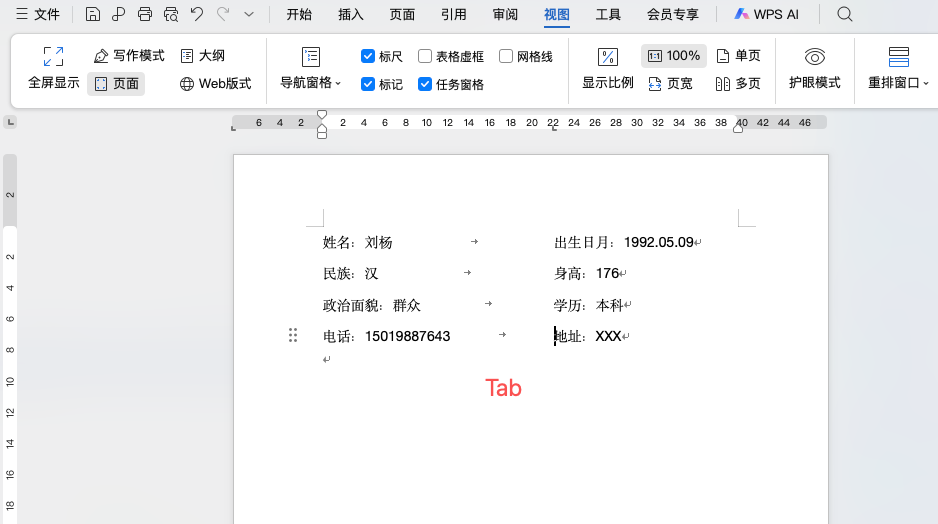Enter 全屏显示 full screen mode
This screenshot has height=524, width=938.
54,68
